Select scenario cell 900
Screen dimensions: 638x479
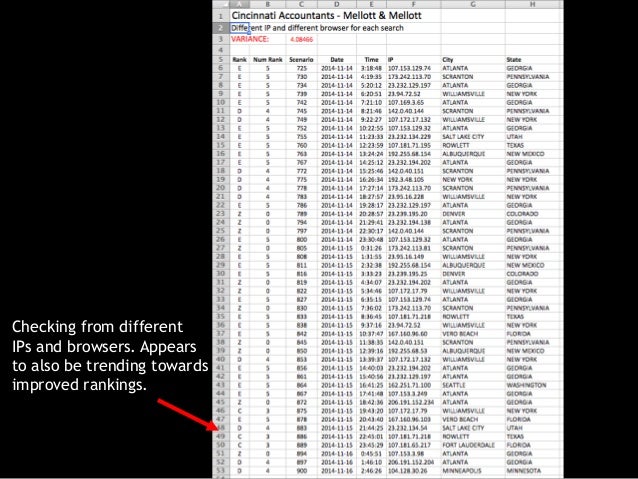coord(302,470)
